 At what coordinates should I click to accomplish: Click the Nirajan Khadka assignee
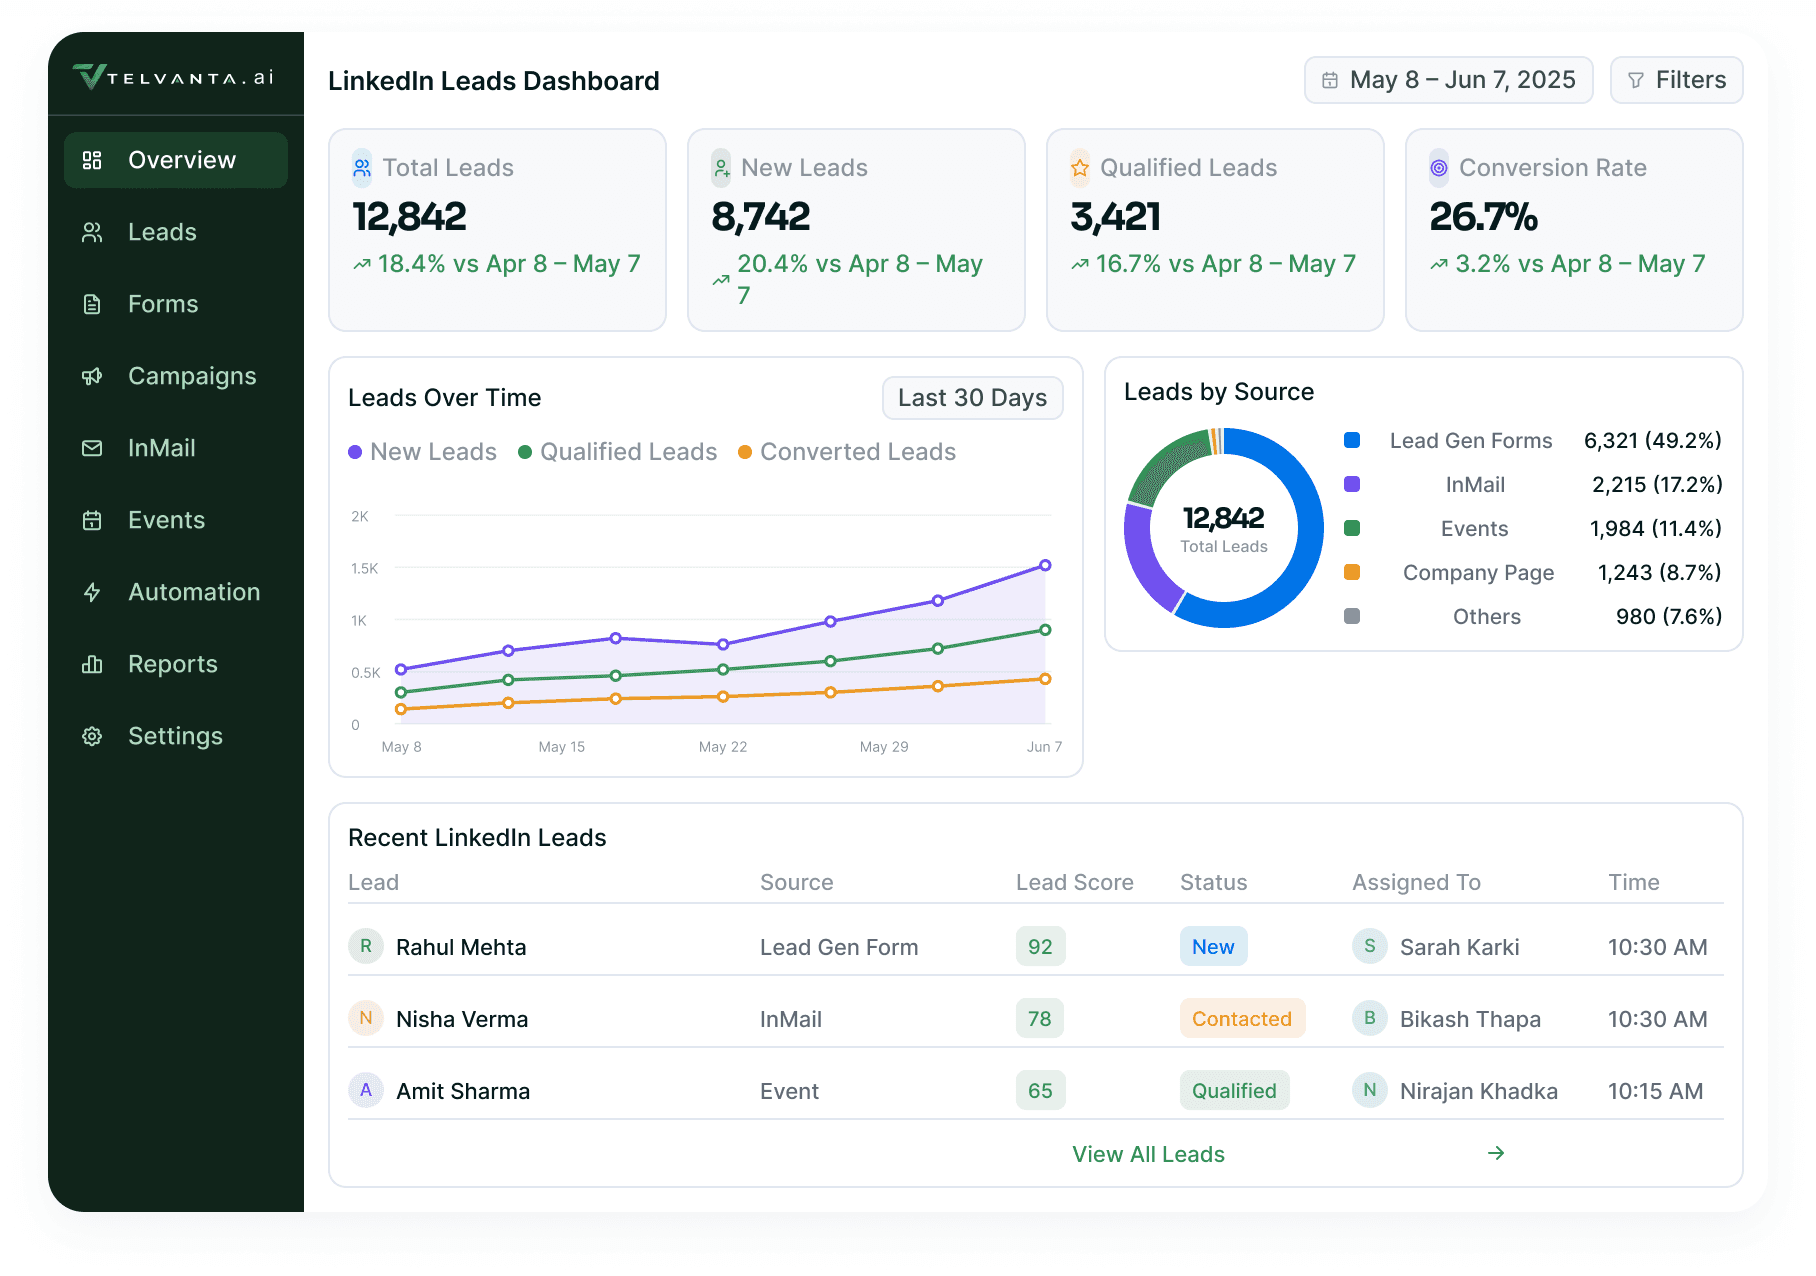(1456, 1090)
